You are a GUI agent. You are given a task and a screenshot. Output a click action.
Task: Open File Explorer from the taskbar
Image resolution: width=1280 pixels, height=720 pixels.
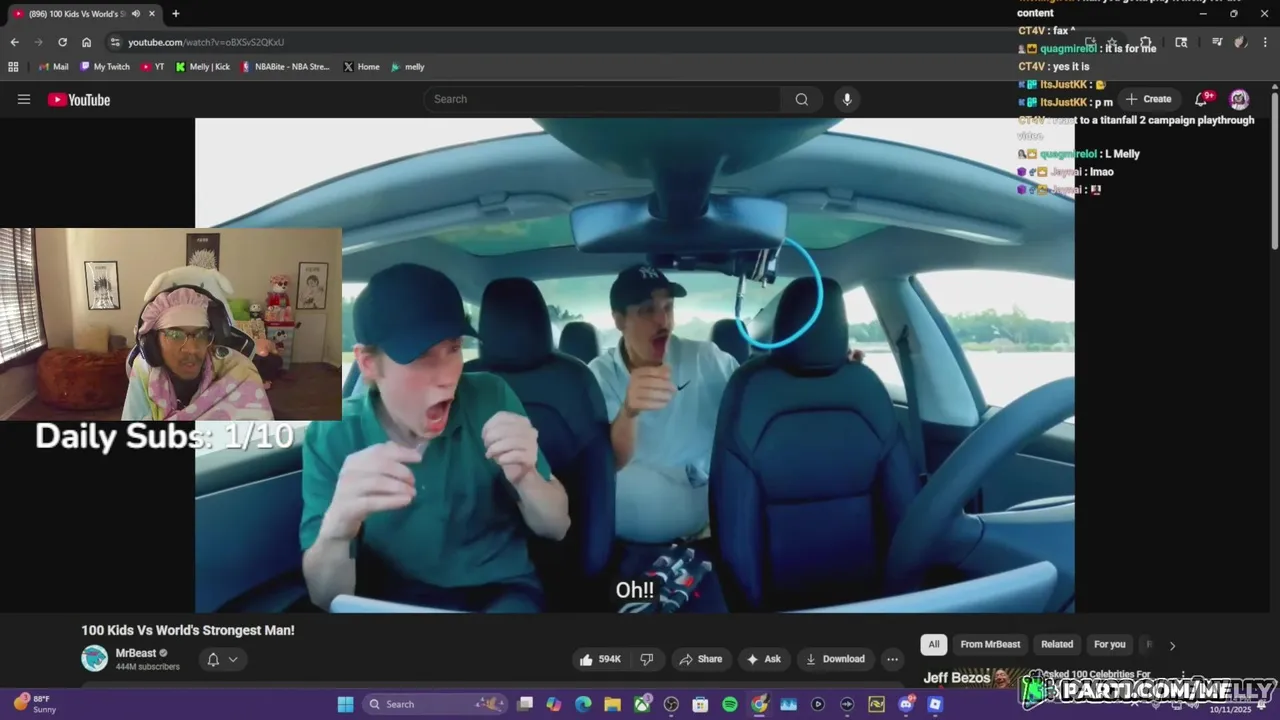[x=612, y=704]
